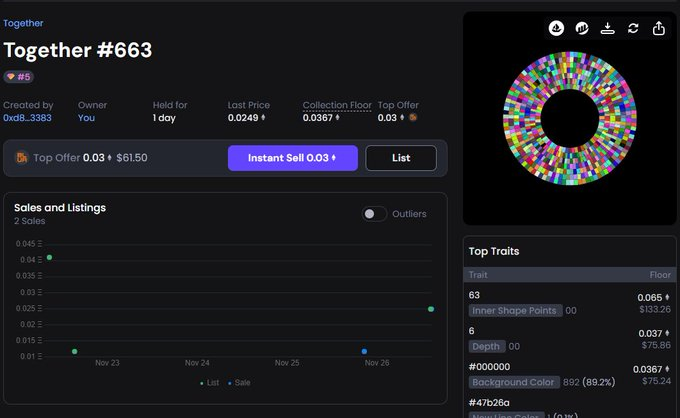Open creator address 0xd8...3383
680x418 pixels.
(x=27, y=118)
